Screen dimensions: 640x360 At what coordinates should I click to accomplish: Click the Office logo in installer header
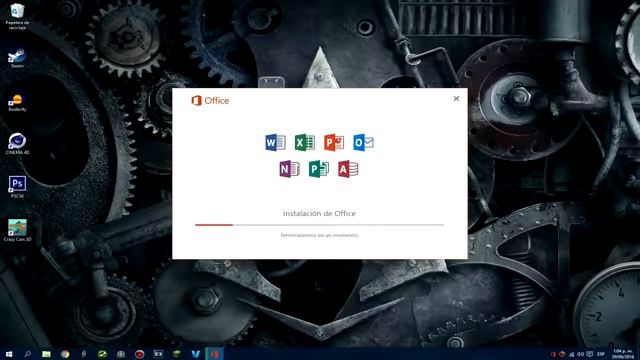pos(210,100)
